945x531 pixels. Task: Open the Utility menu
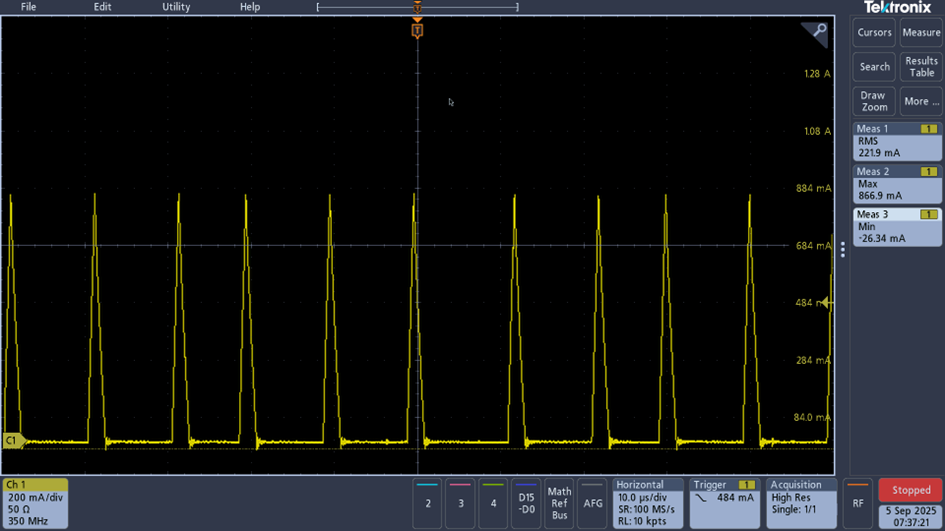click(176, 7)
